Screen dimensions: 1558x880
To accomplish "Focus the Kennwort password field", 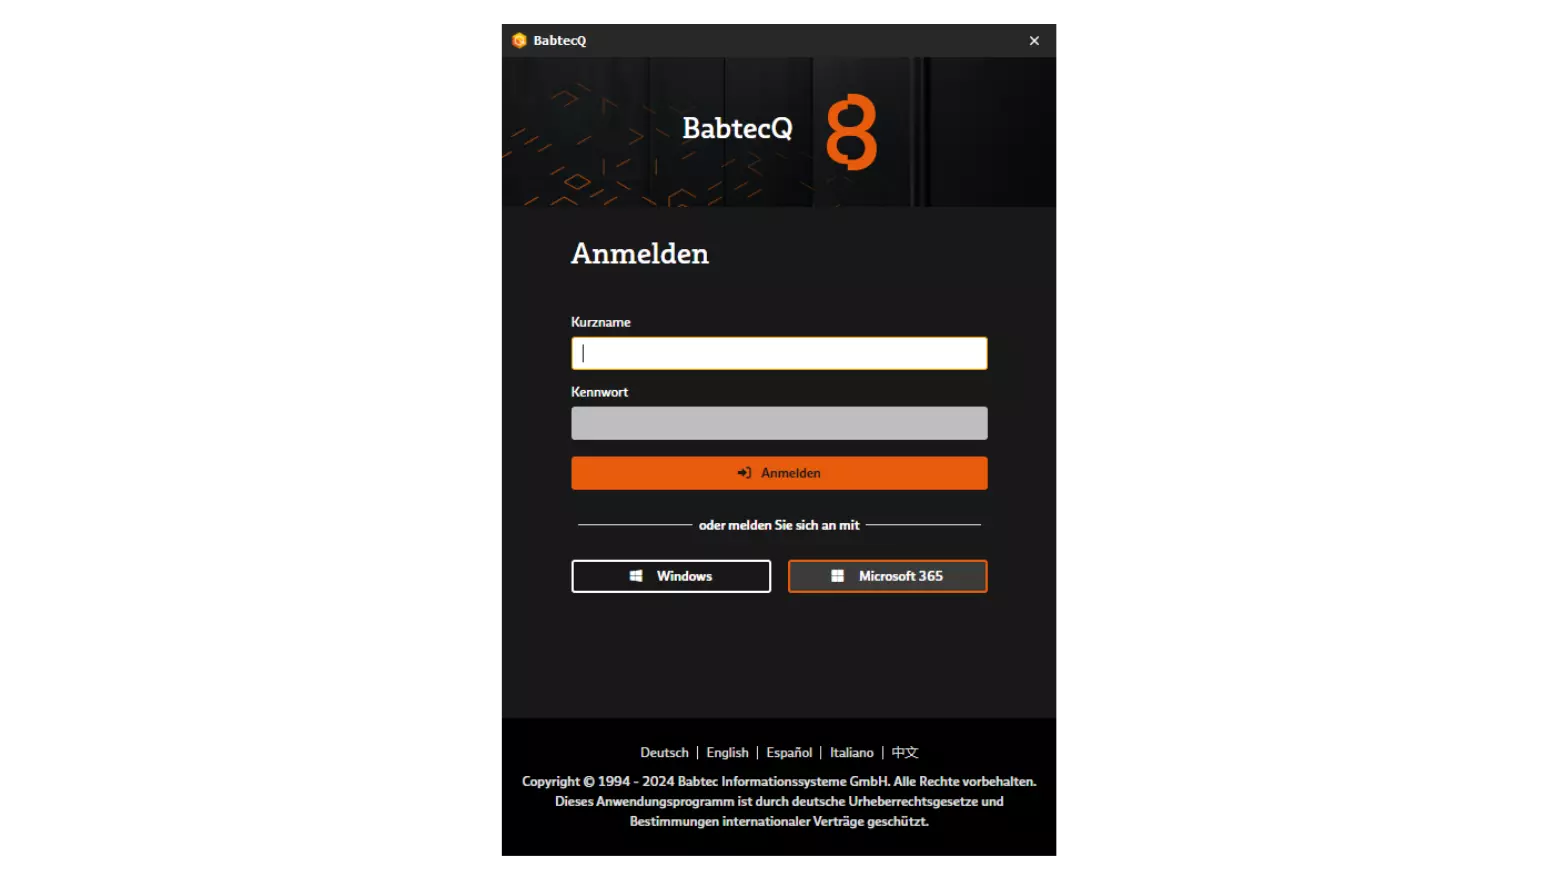I will (x=779, y=423).
